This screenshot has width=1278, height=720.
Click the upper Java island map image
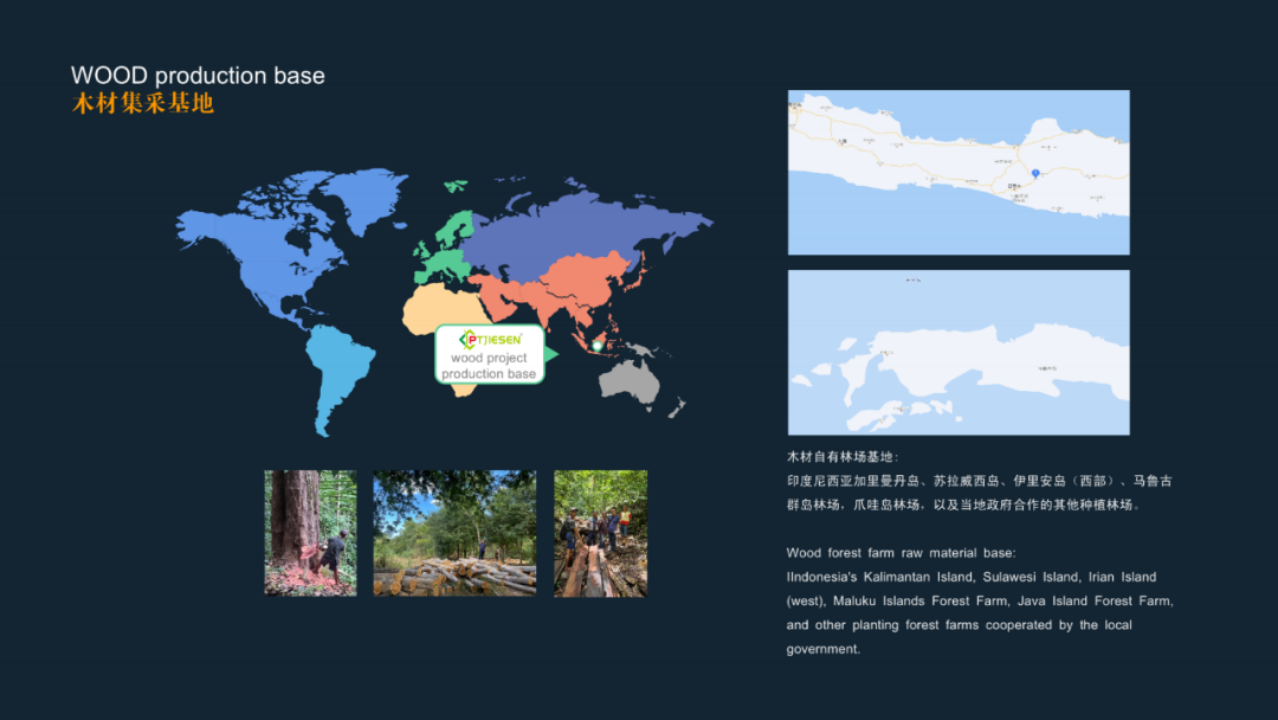[x=959, y=172]
